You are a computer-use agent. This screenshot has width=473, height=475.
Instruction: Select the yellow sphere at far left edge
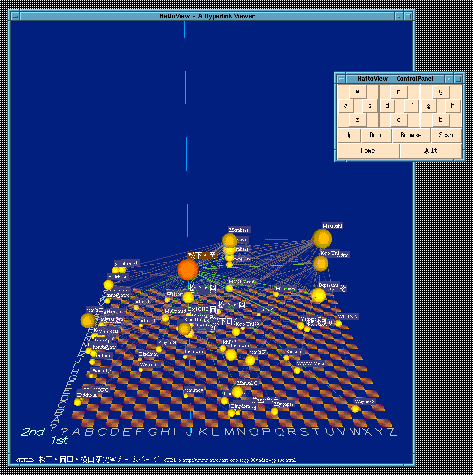point(88,320)
